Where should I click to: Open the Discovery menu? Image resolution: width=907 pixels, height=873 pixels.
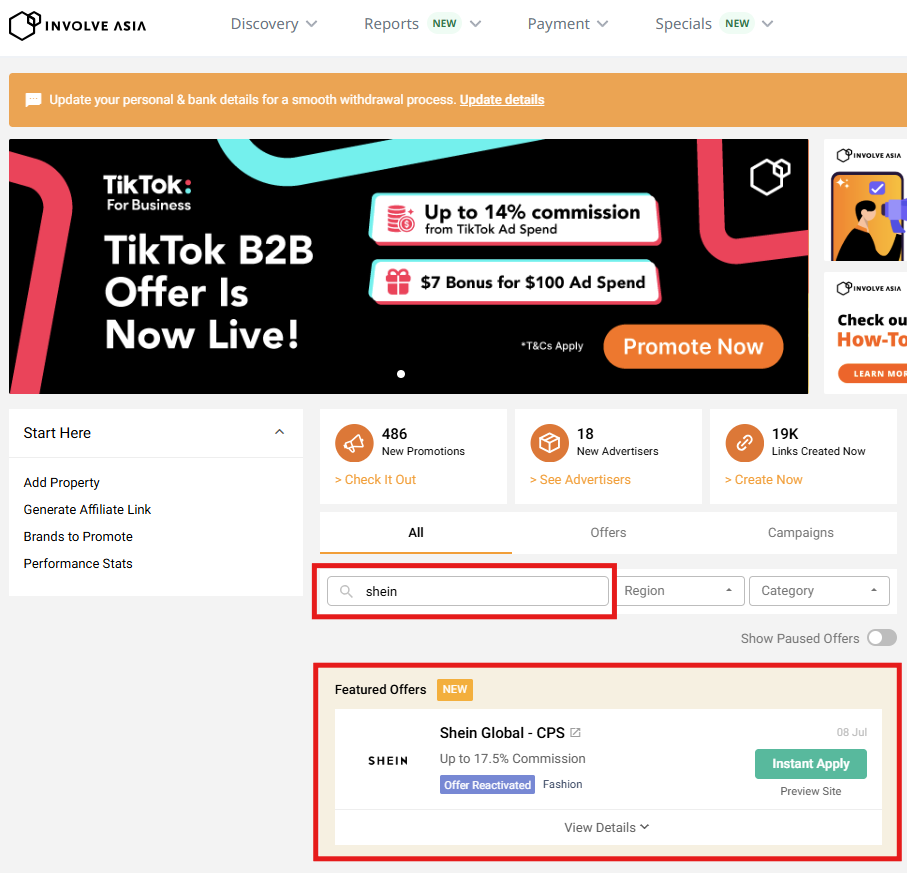click(x=274, y=24)
